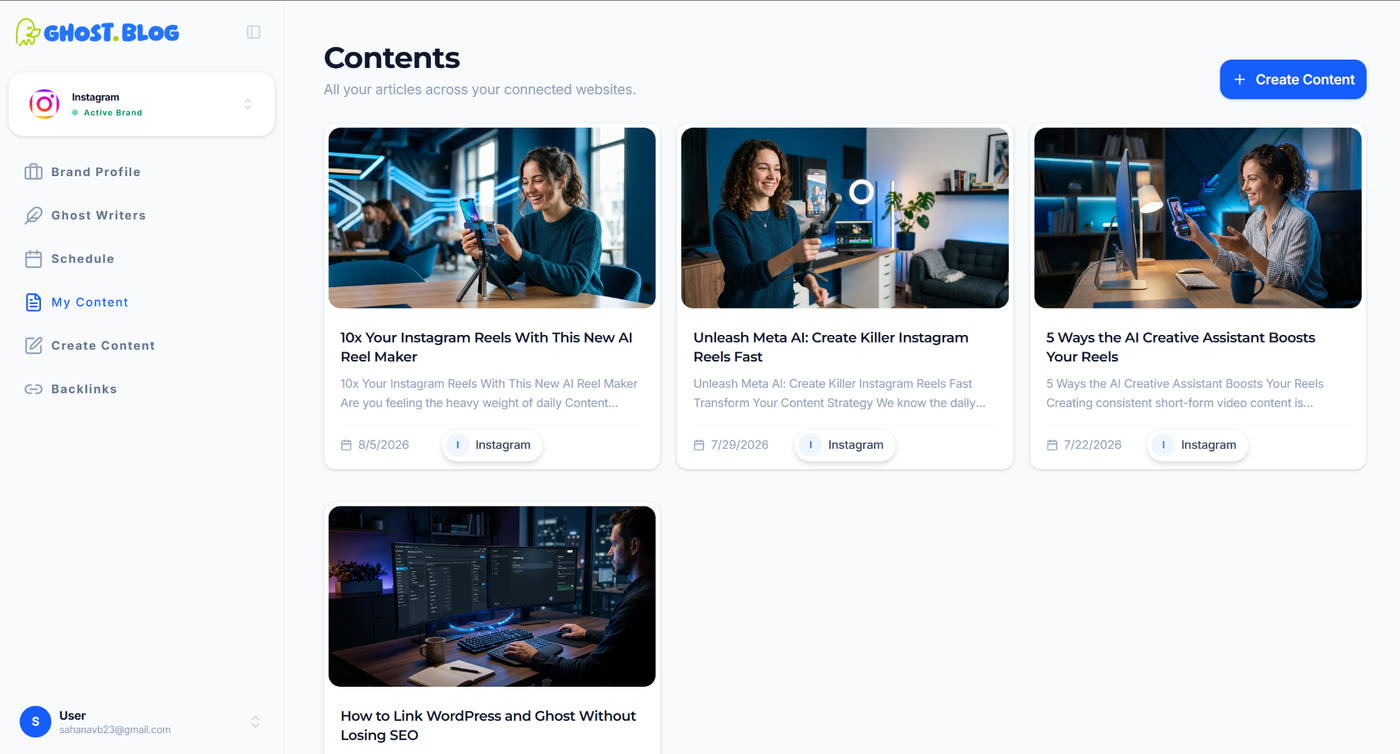The image size is (1400, 754).
Task: Click the plus icon in Create Content button
Action: coord(1240,80)
